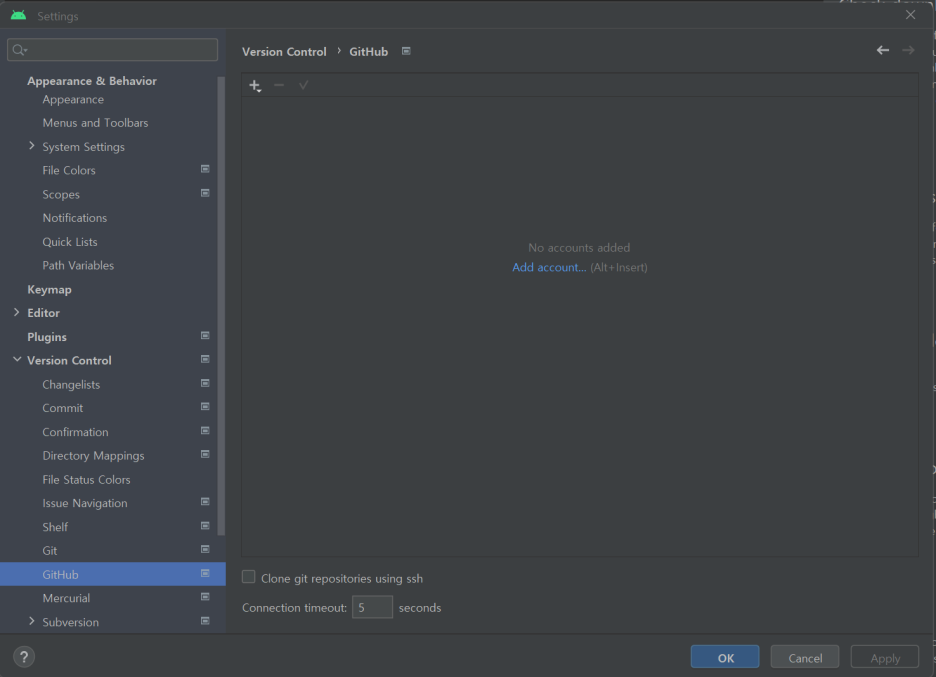Click the add account plus icon
936x677 pixels.
255,86
